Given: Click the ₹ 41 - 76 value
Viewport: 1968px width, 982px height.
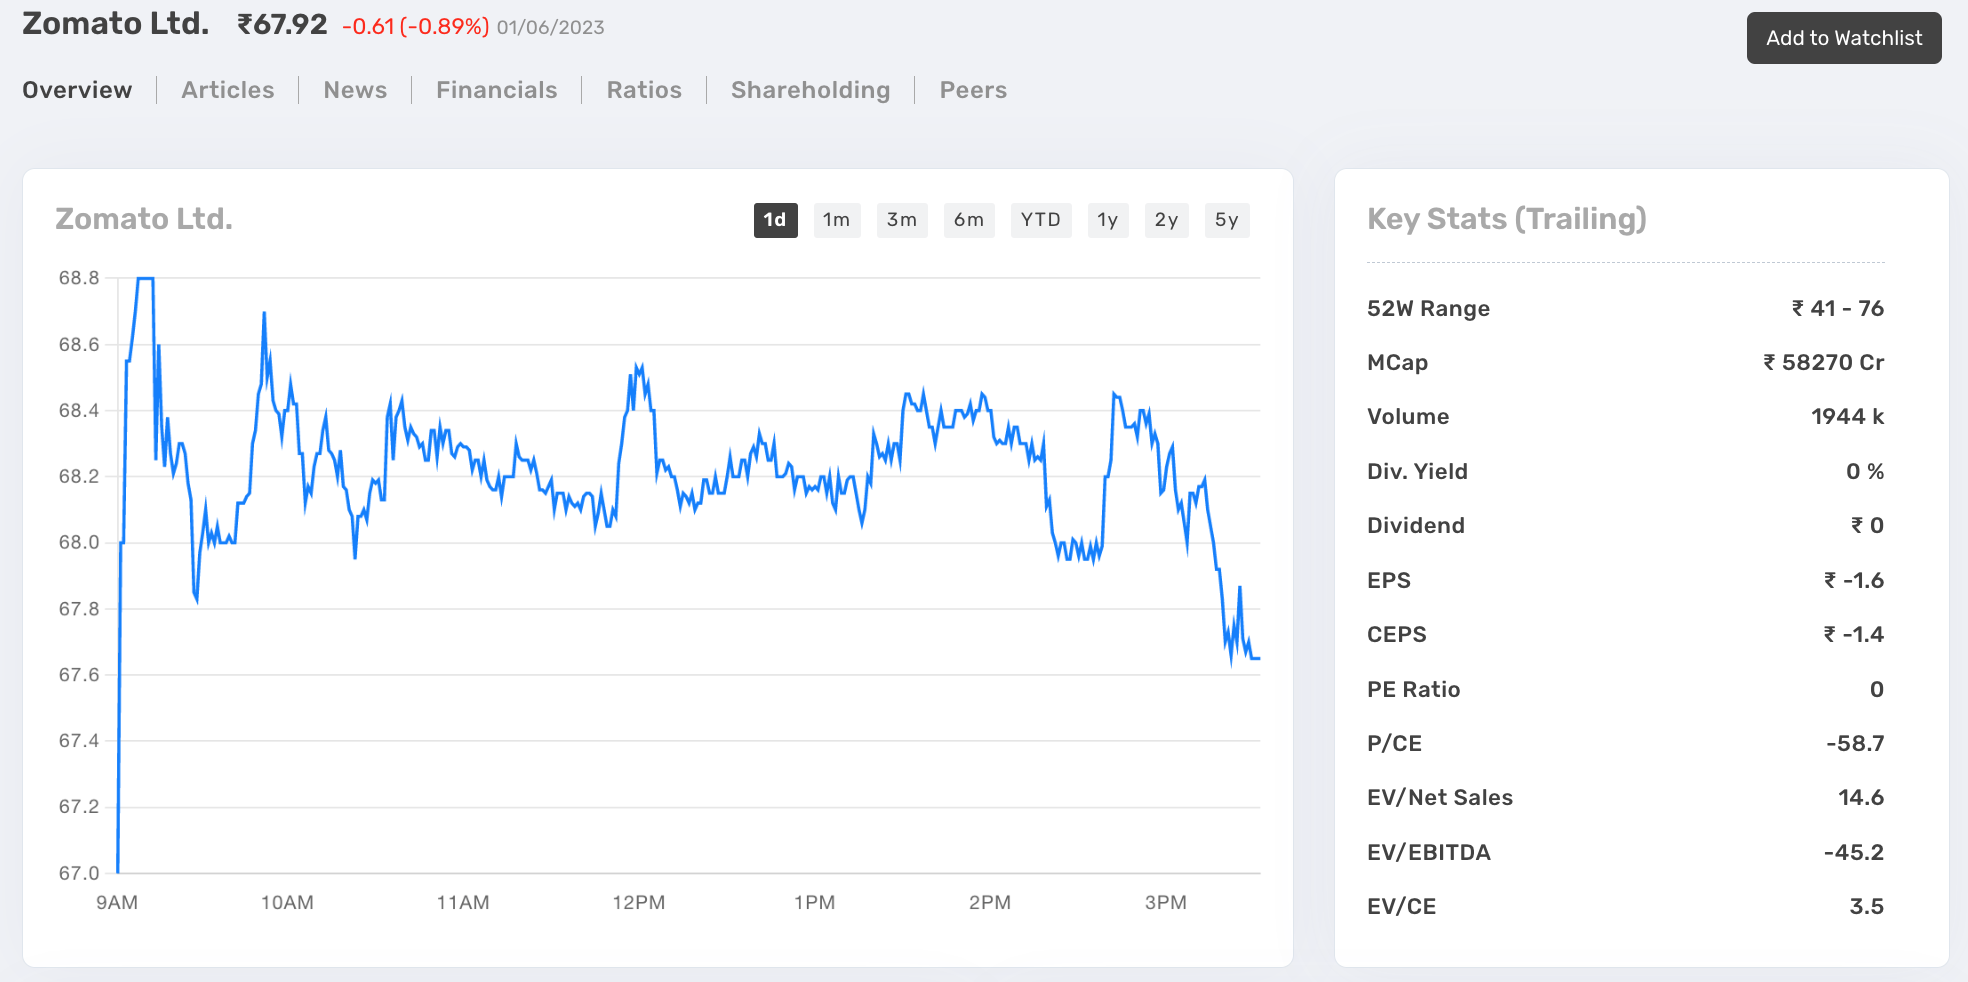Looking at the screenshot, I should 1837,308.
